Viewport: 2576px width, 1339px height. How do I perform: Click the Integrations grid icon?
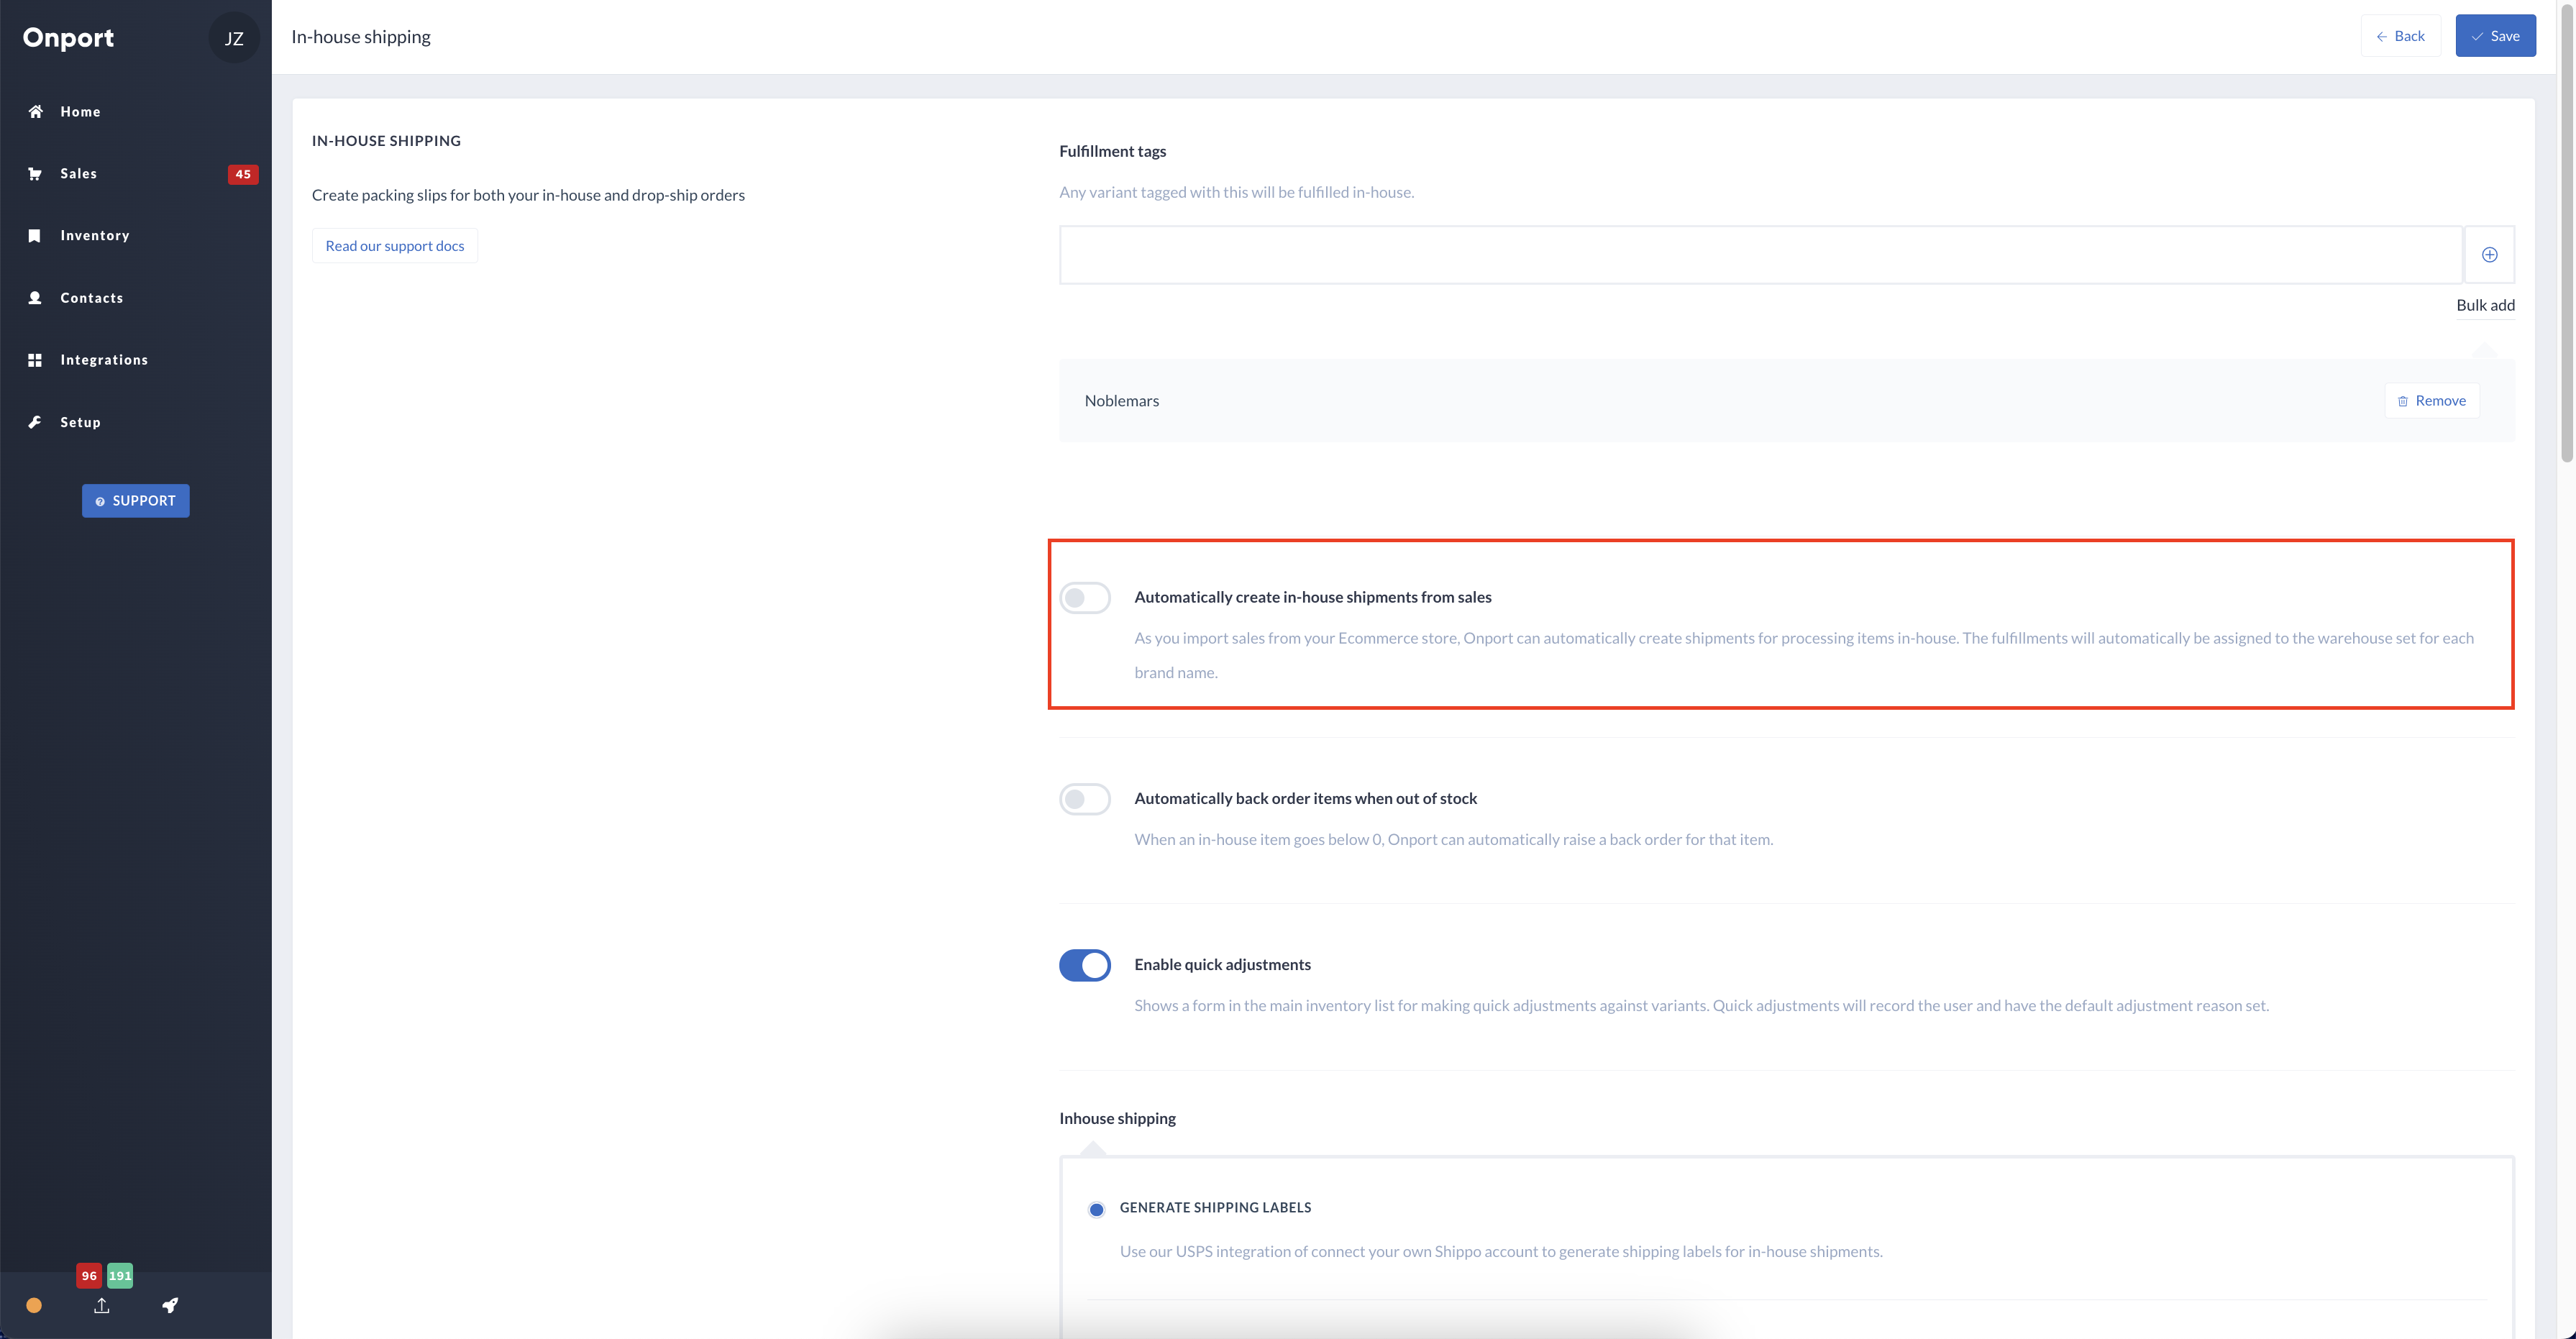point(35,360)
